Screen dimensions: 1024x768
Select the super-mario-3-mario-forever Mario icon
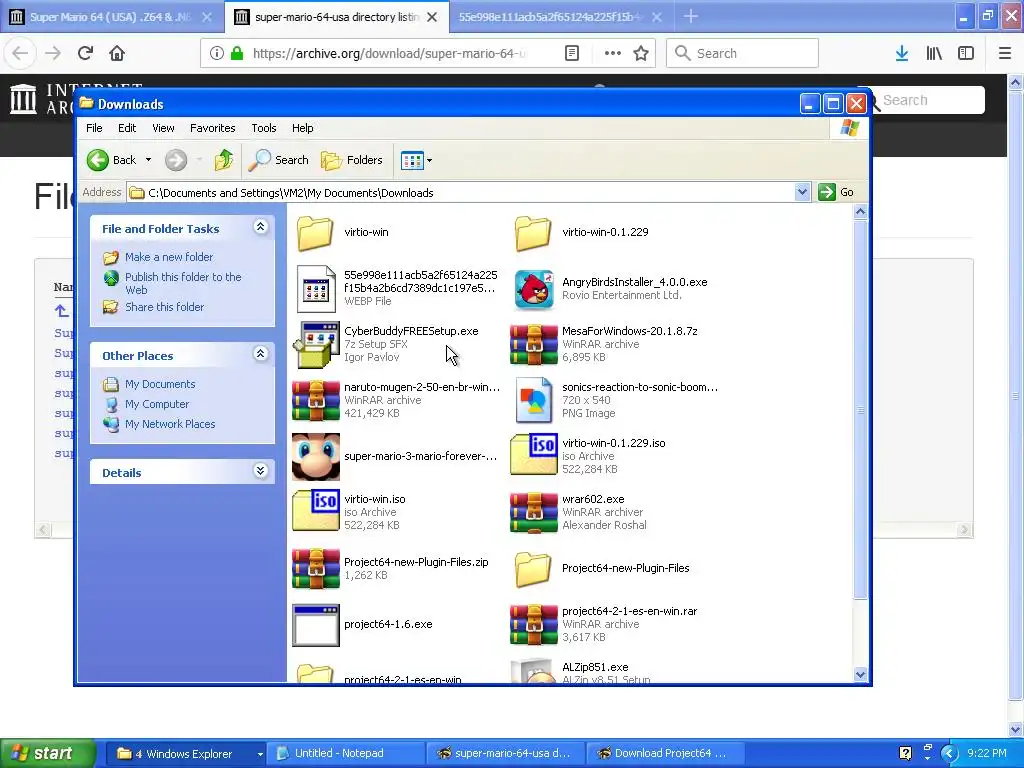tap(316, 456)
